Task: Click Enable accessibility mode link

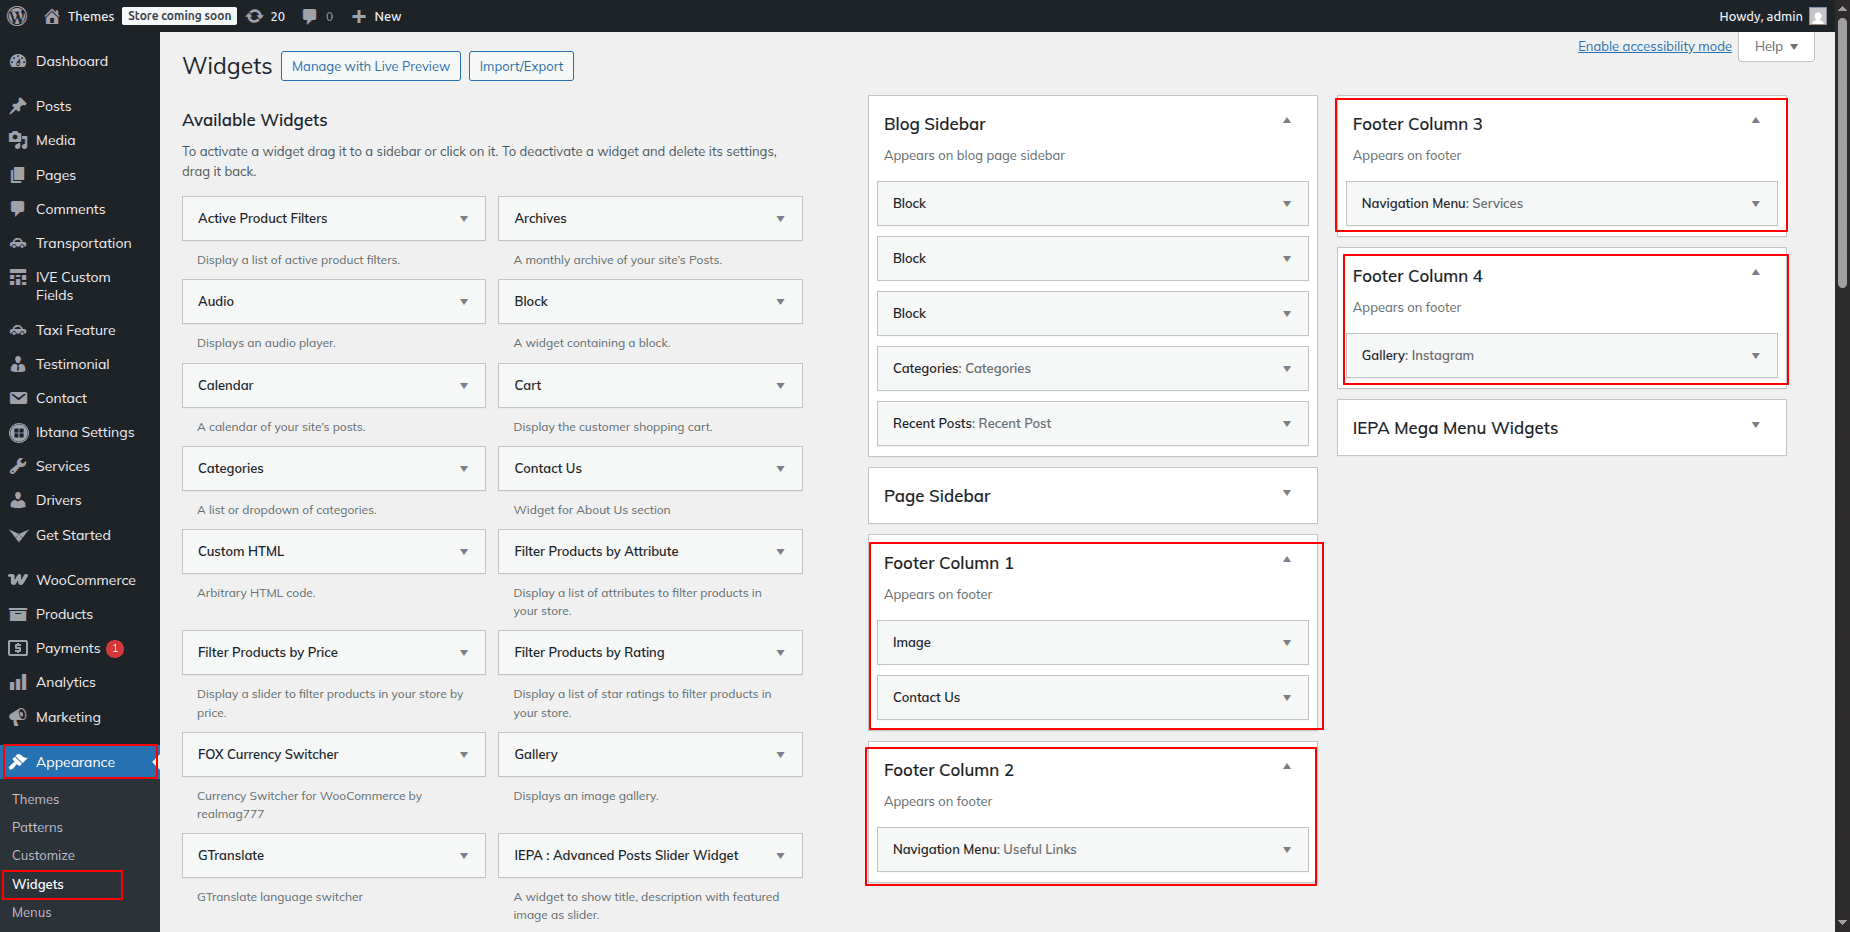Action: [x=1654, y=47]
